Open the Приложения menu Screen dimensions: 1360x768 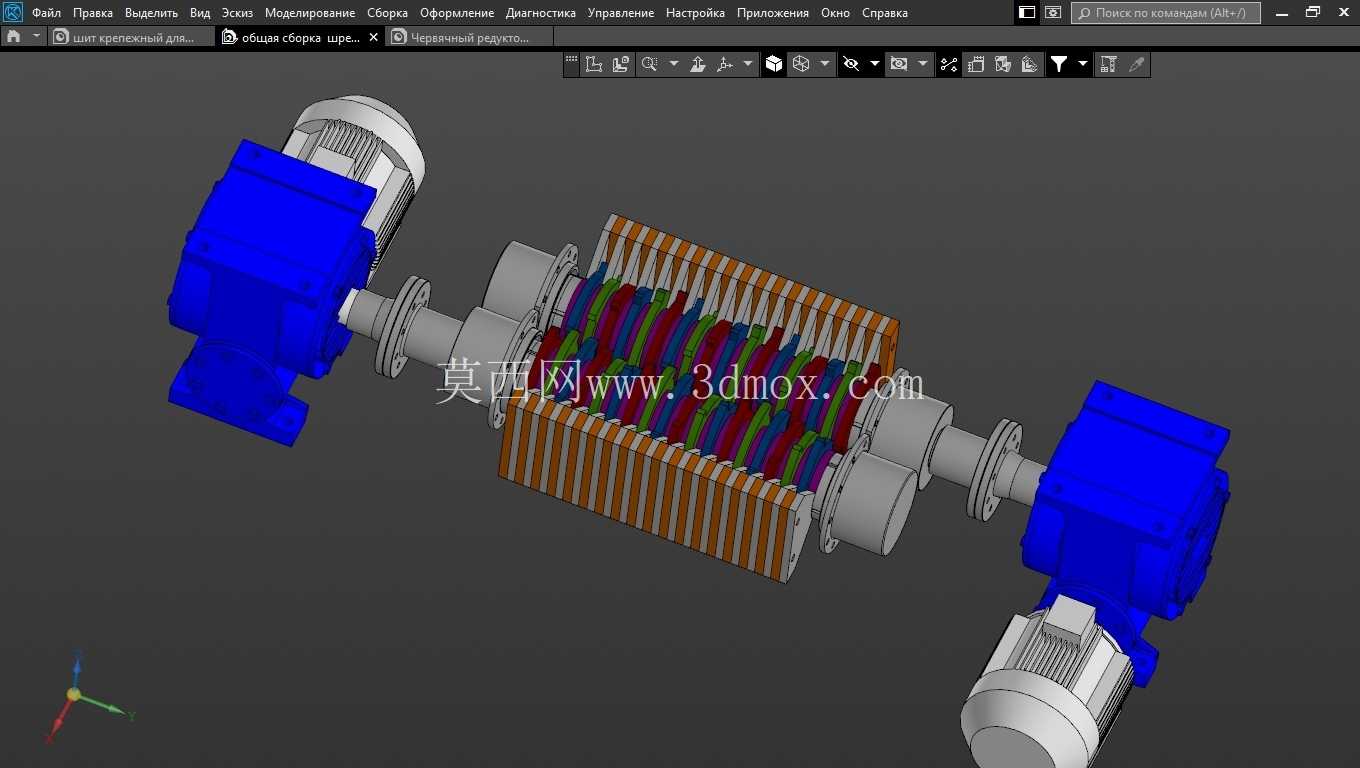(x=773, y=13)
